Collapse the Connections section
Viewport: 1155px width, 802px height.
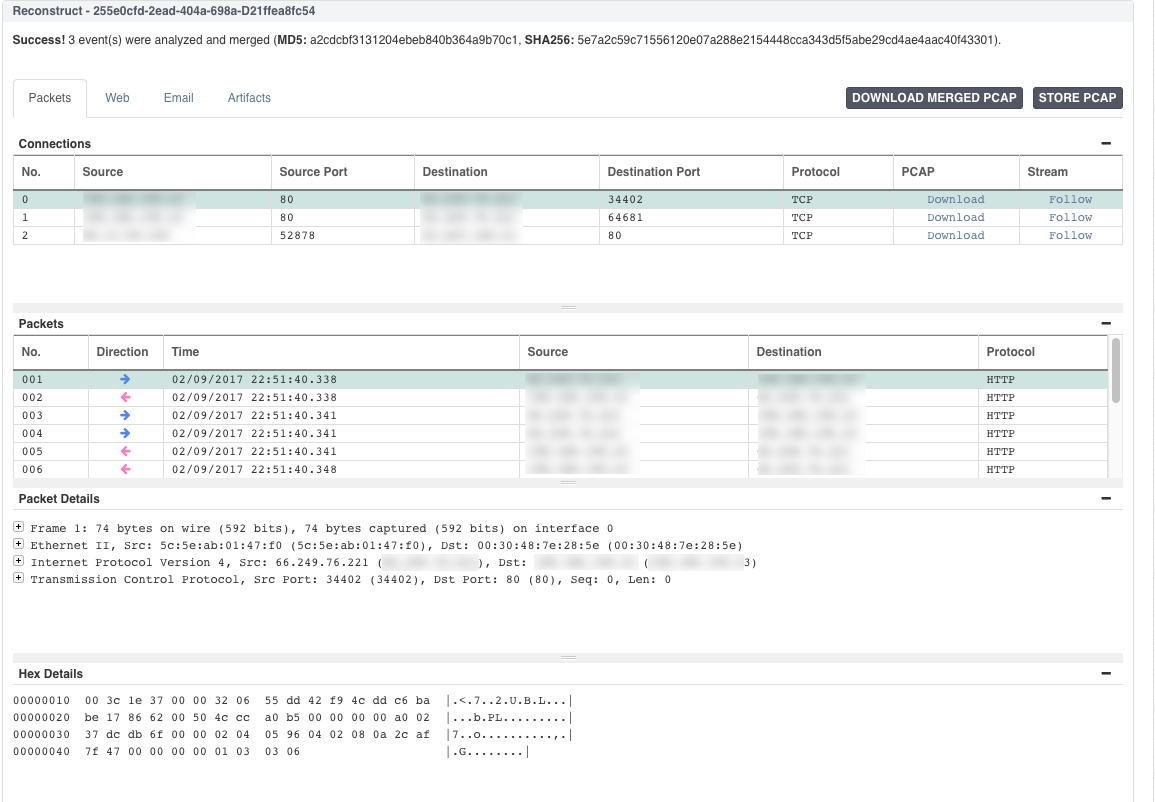coord(1106,144)
